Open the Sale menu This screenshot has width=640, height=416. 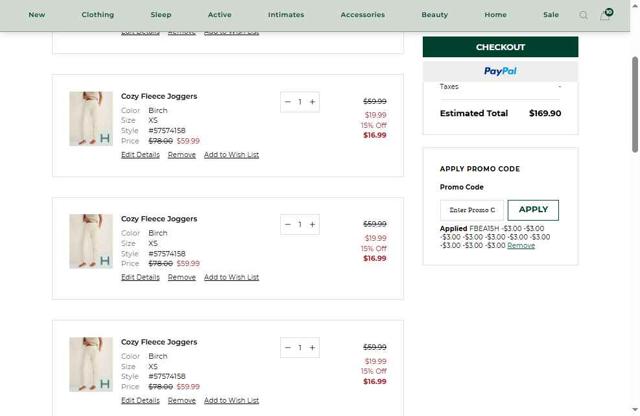click(551, 15)
